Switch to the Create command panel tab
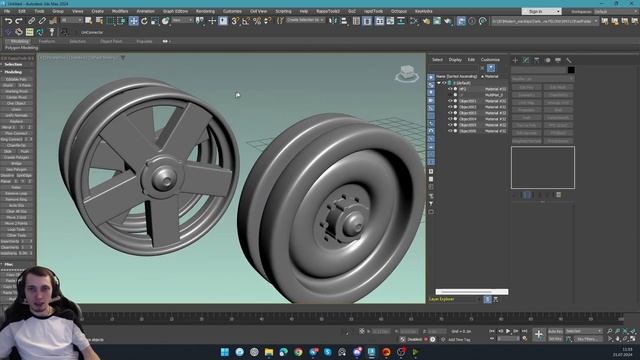This screenshot has height=360, width=640. click(515, 60)
